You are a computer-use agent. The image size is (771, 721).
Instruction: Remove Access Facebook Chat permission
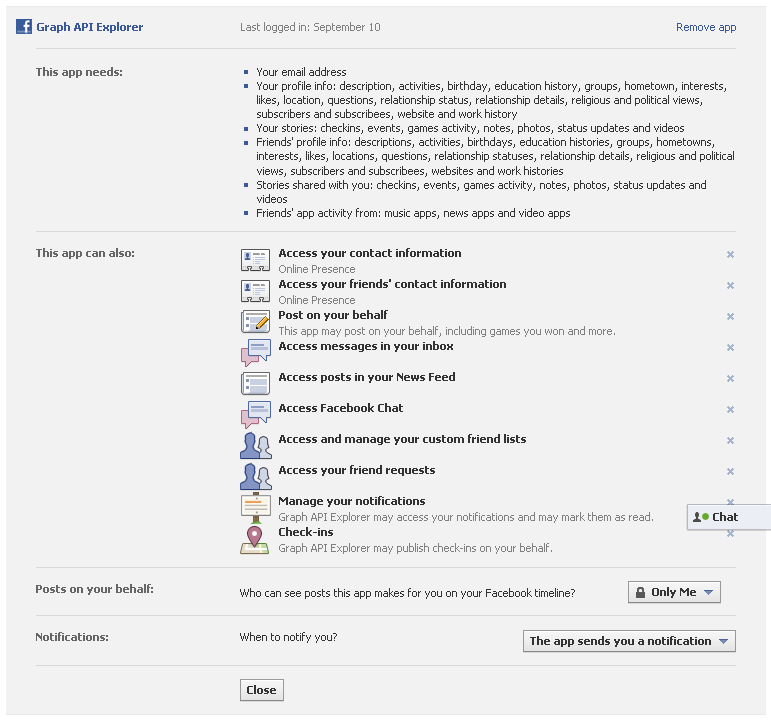pos(730,410)
